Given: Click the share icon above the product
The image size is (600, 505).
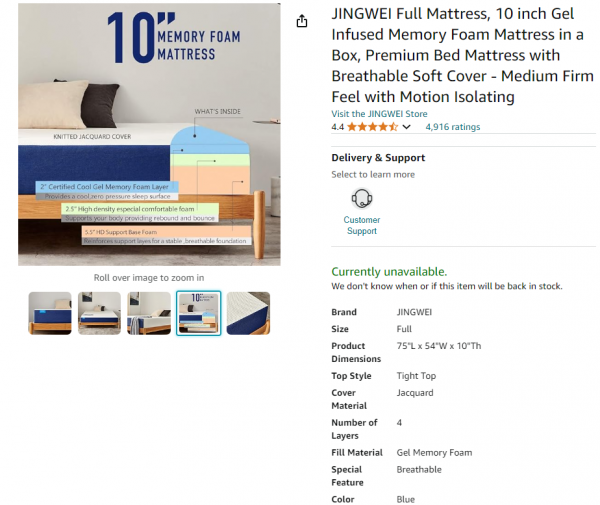Looking at the screenshot, I should 302,21.
